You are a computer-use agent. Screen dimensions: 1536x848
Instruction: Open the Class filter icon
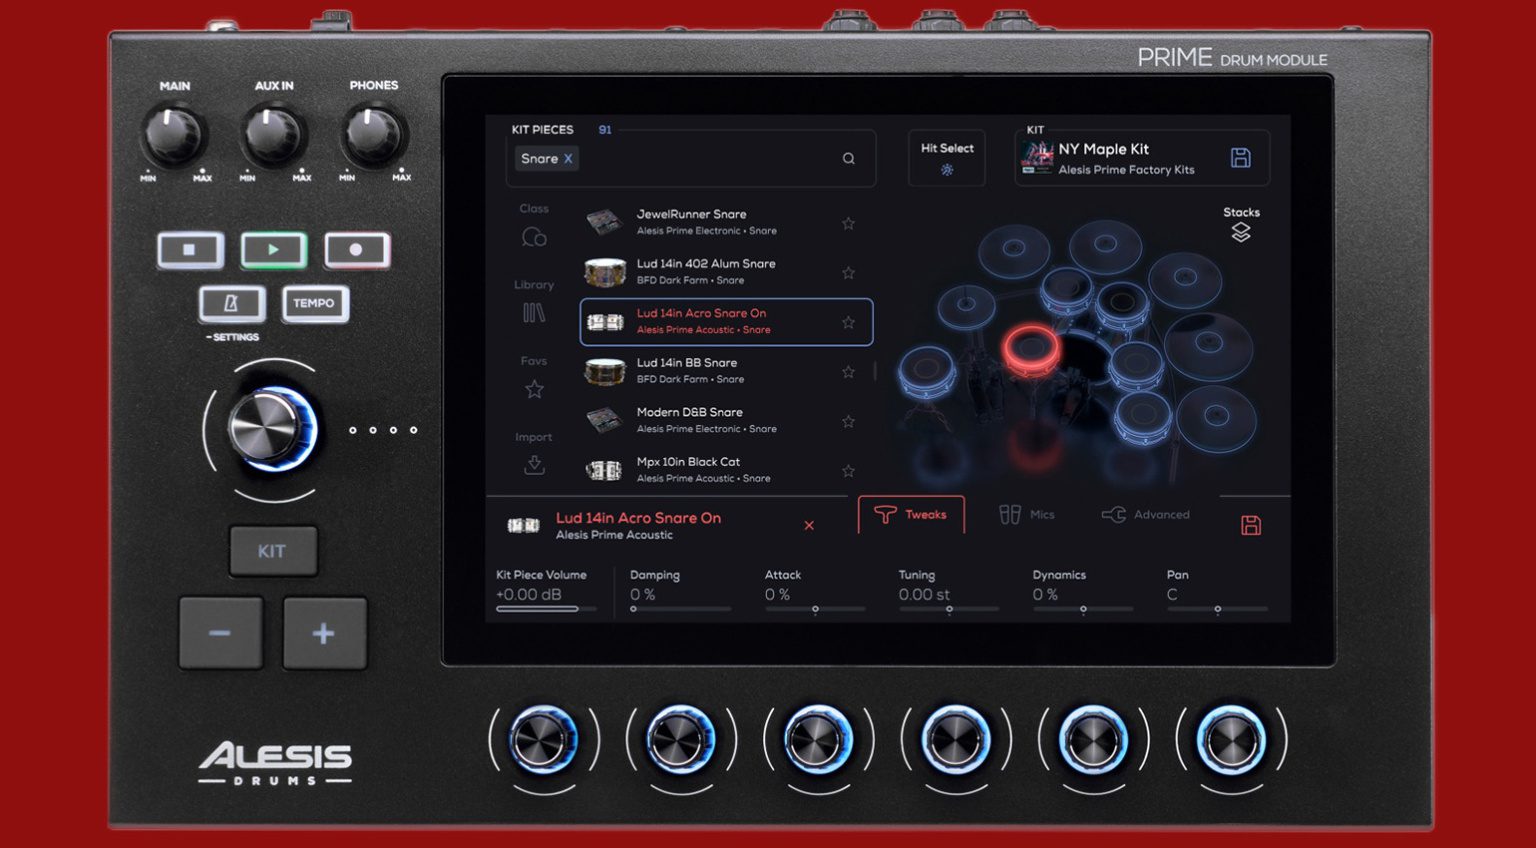coord(534,235)
